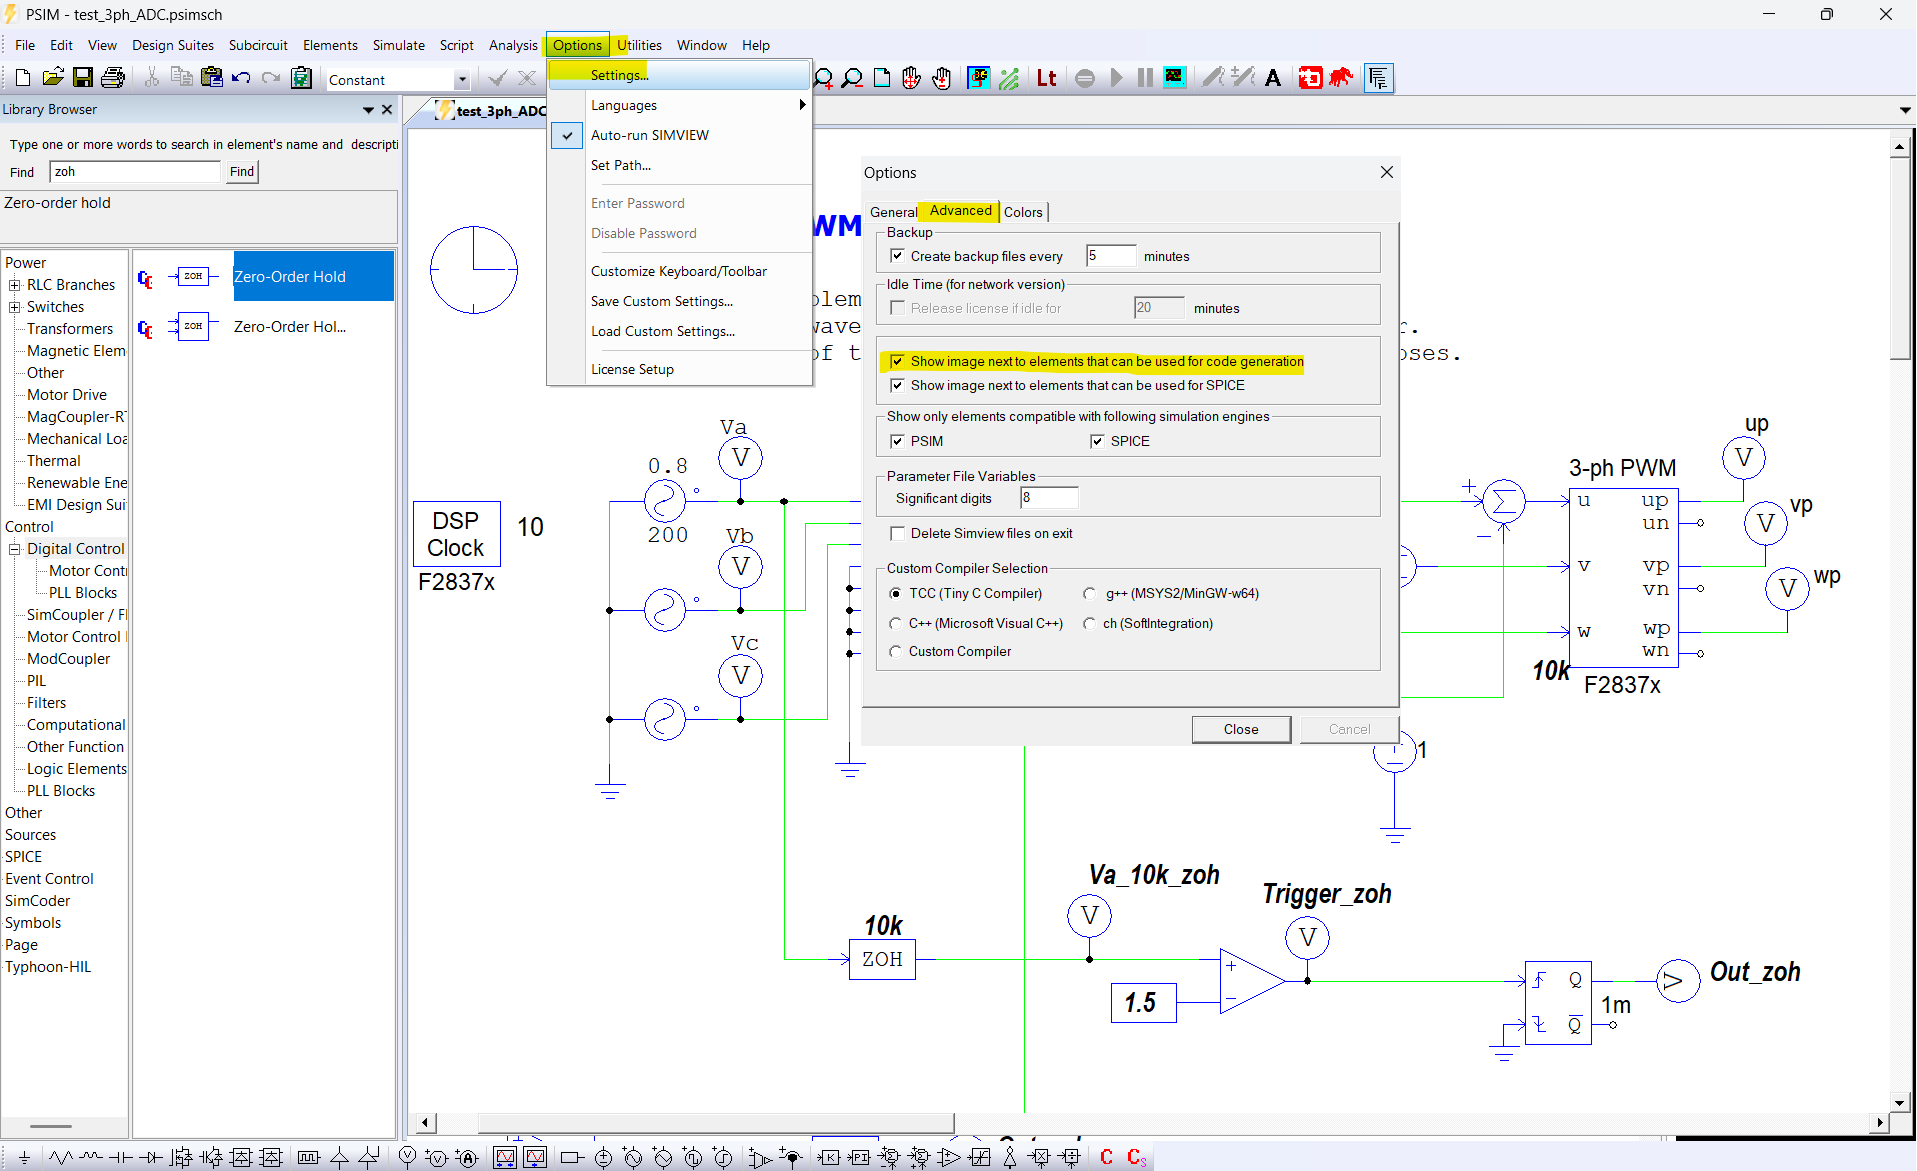The height and width of the screenshot is (1171, 1917).
Task: Collapse Digital Control tree node
Action: [x=15, y=549]
